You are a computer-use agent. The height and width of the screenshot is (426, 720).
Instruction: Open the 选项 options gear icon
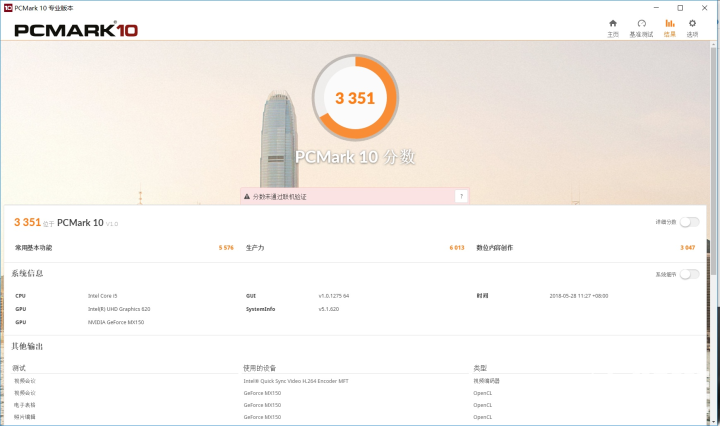[692, 23]
